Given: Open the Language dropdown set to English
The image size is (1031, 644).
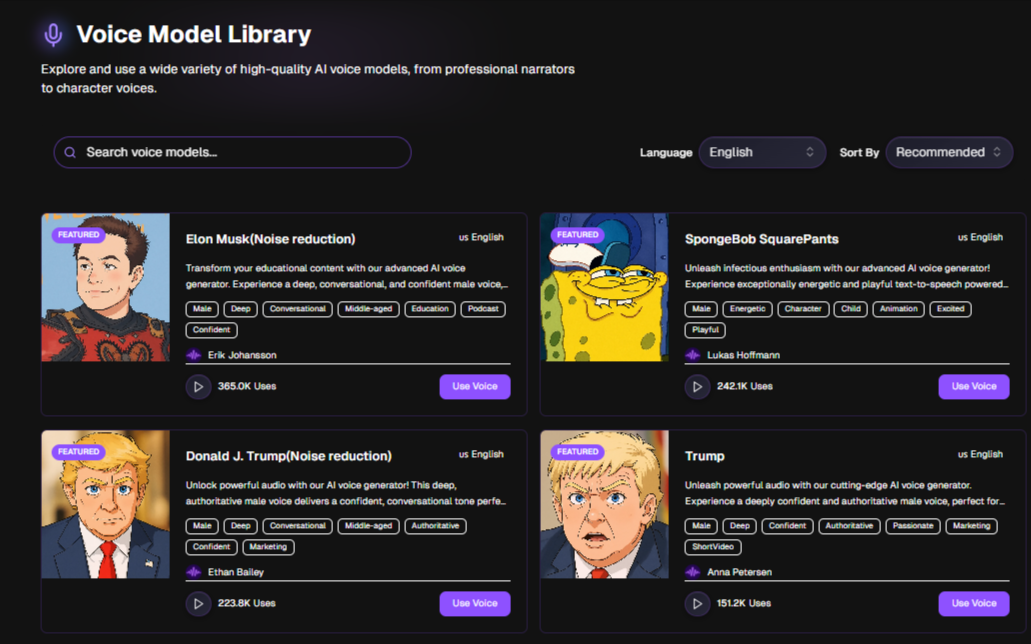Looking at the screenshot, I should [x=762, y=153].
